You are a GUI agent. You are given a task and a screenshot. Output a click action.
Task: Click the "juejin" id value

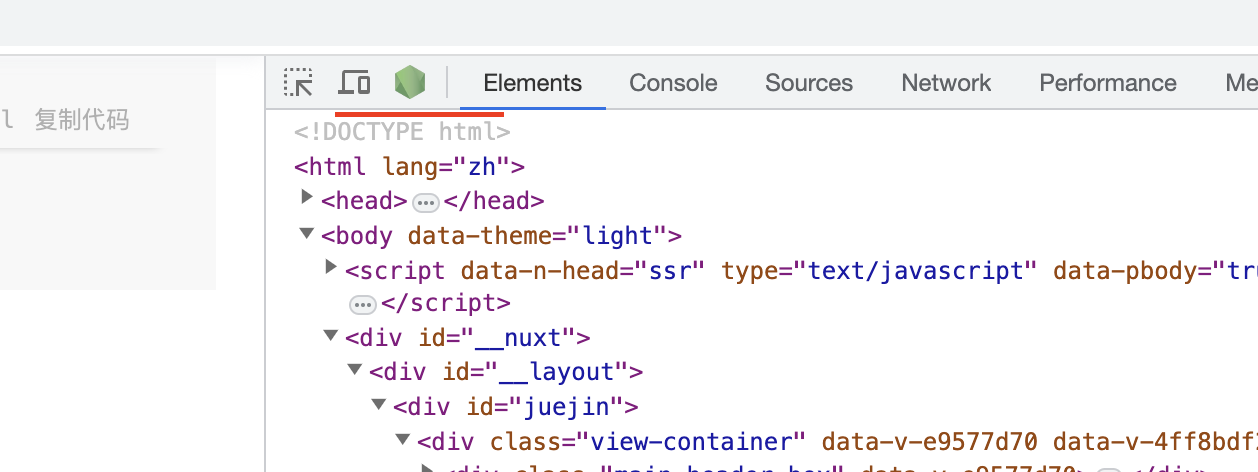pos(567,407)
